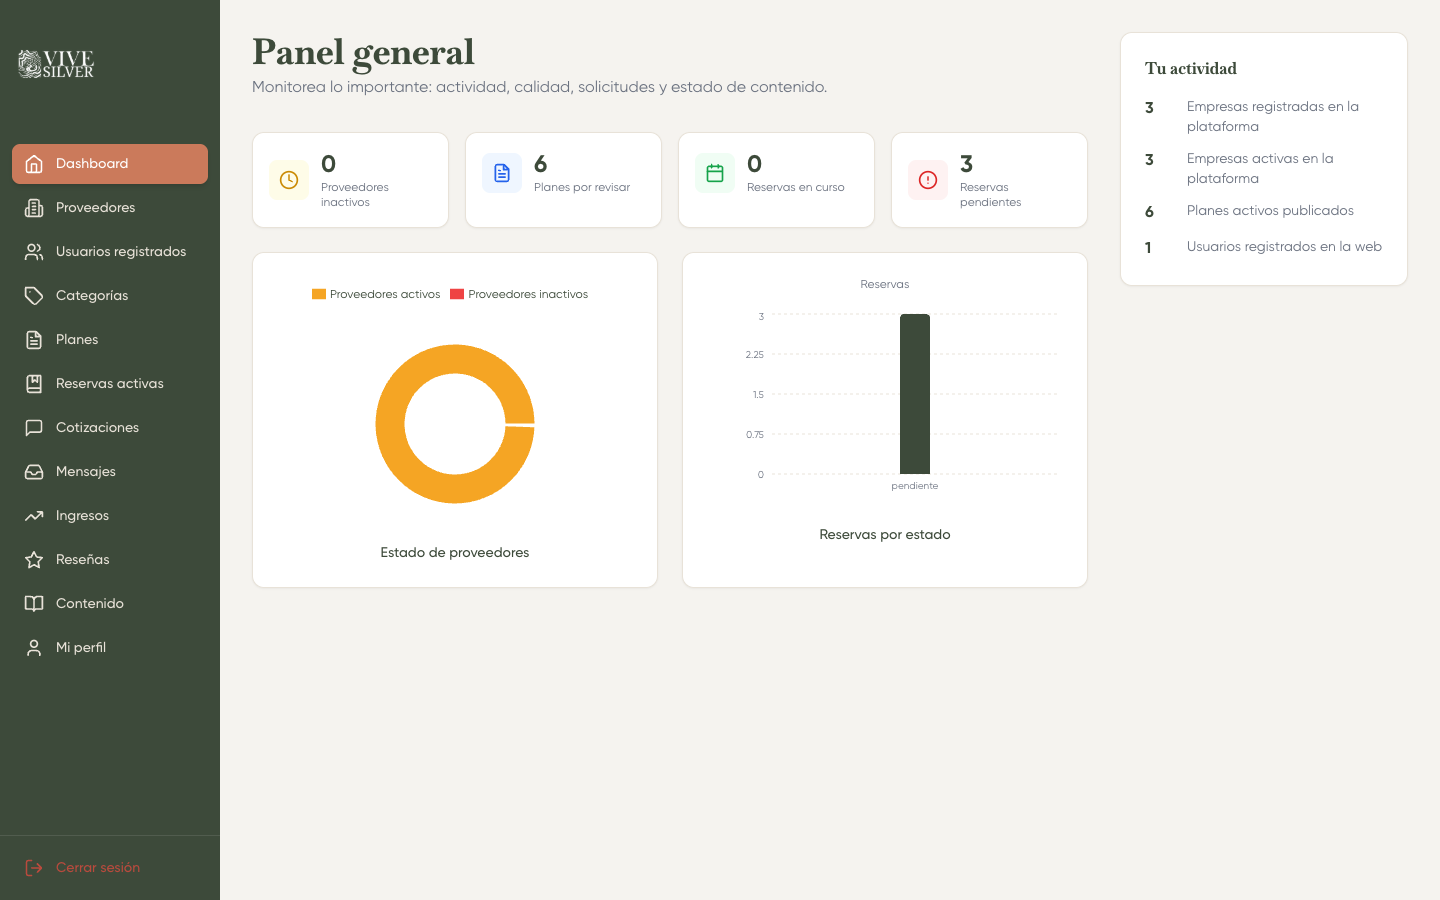Select Mi perfil in the sidebar
Screen dimensions: 1440x900
(x=82, y=647)
